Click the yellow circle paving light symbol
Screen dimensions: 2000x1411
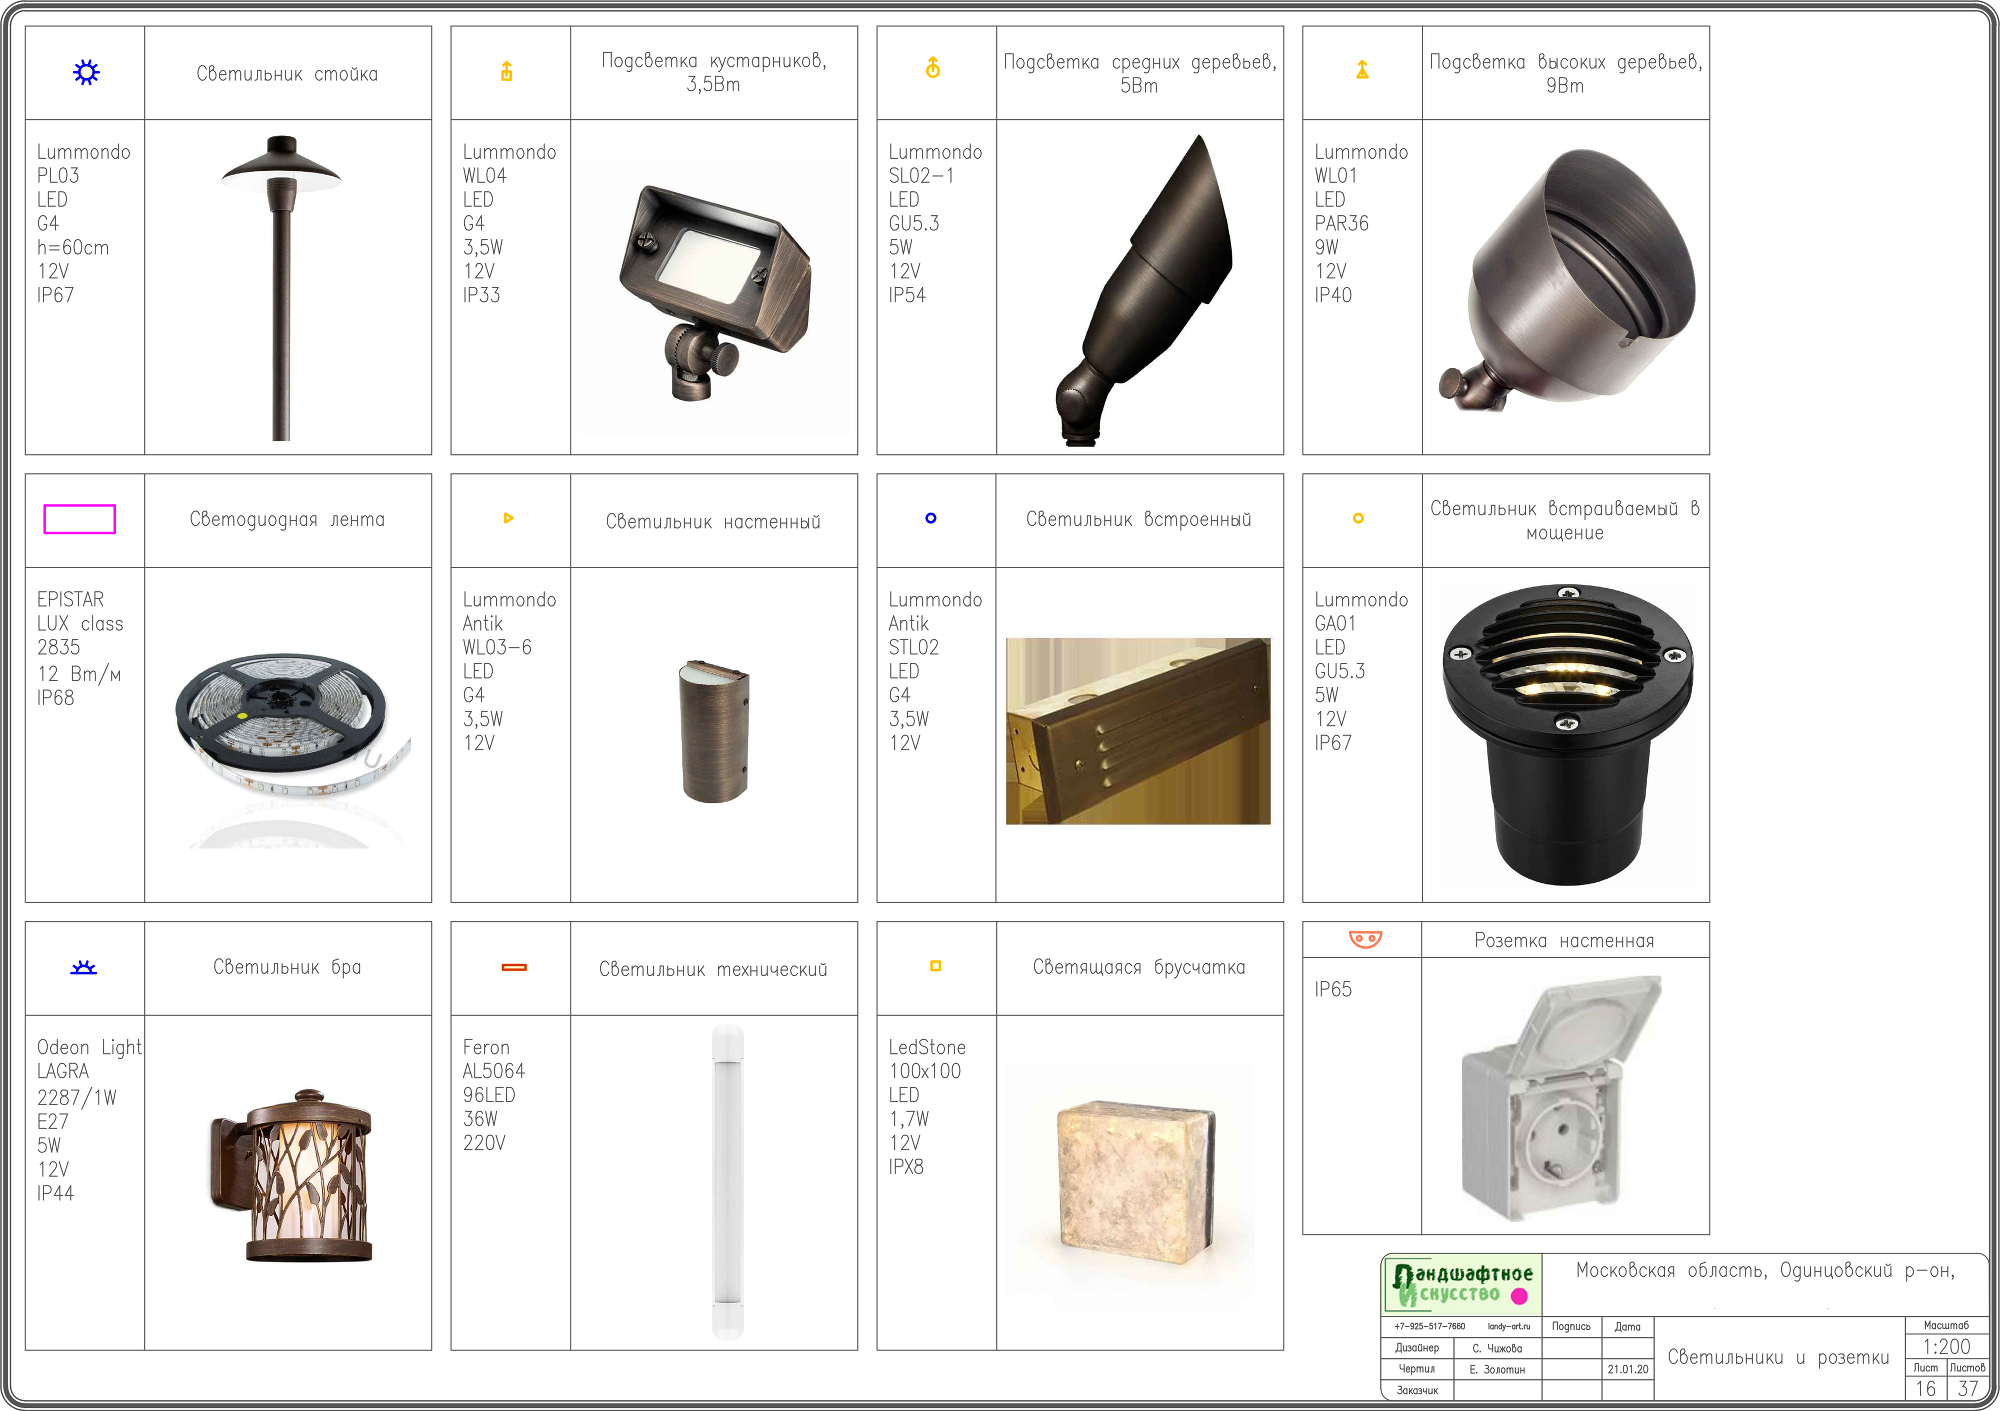1358,518
